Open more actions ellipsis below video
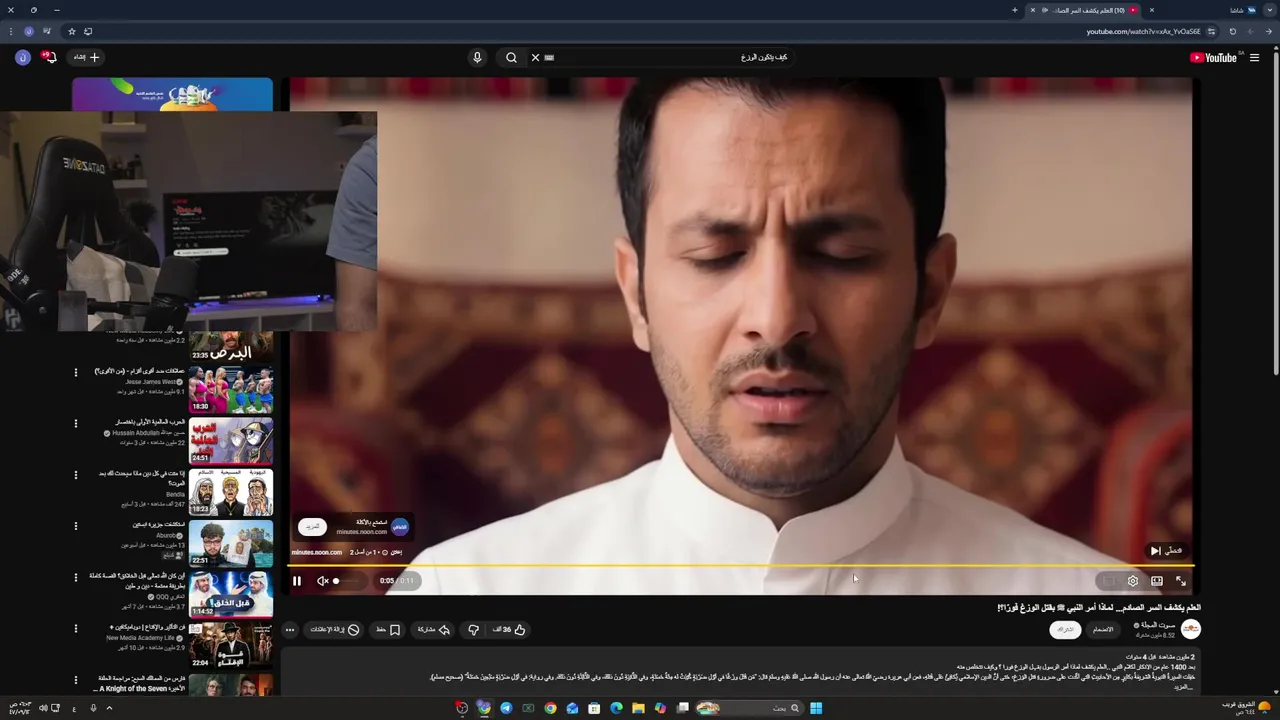Image resolution: width=1280 pixels, height=720 pixels. [290, 630]
